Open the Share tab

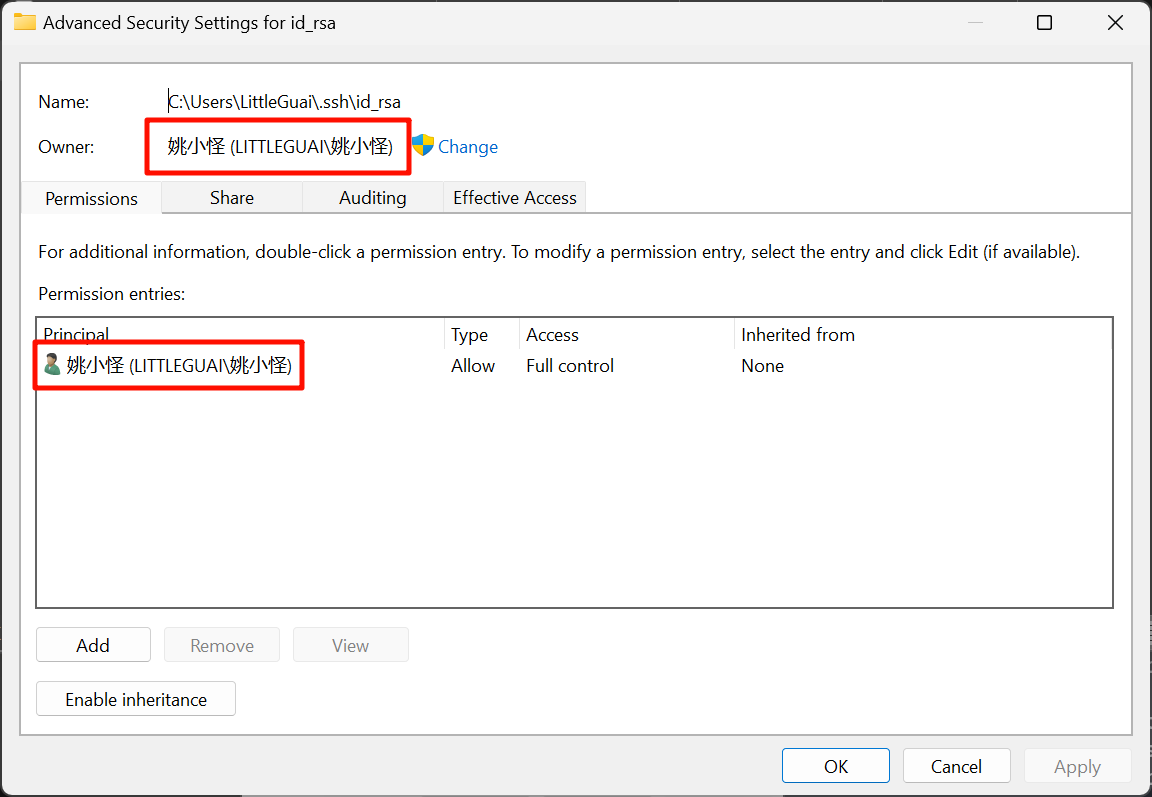tap(231, 198)
